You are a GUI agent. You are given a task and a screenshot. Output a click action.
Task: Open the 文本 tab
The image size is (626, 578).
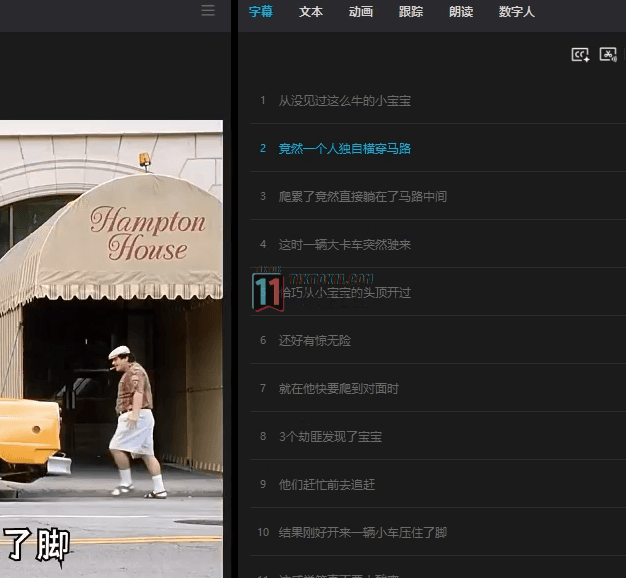click(x=311, y=12)
